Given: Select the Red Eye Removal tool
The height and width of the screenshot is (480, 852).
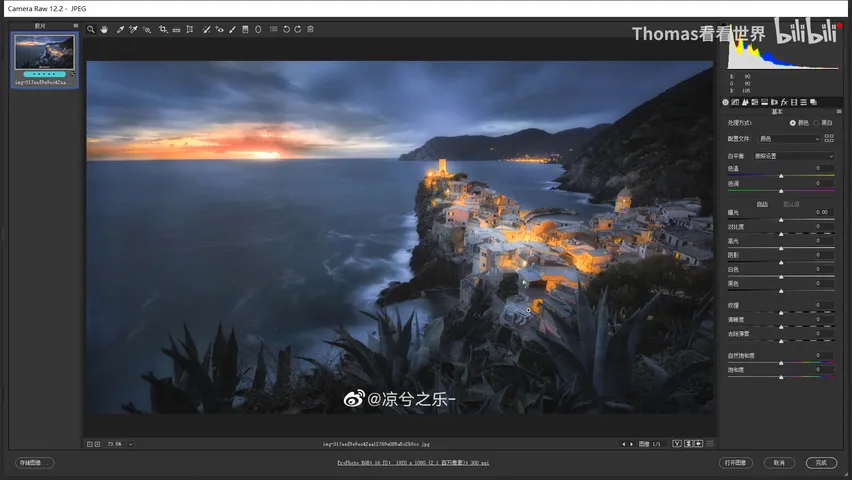Looking at the screenshot, I should pos(219,29).
